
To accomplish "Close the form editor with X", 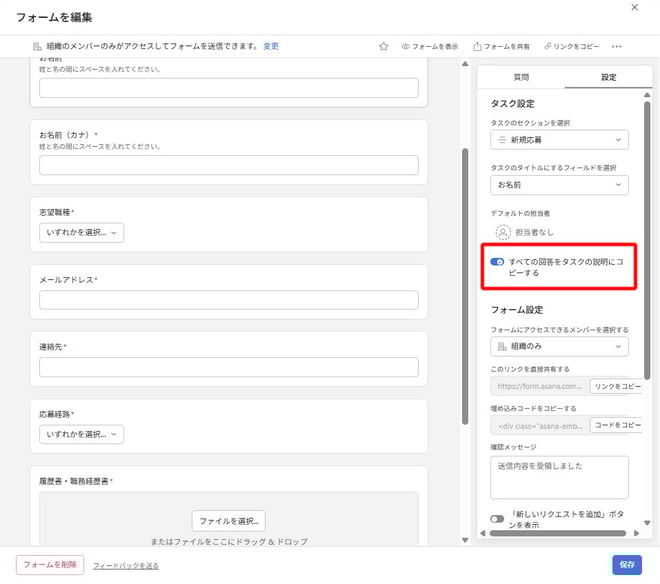I will click(634, 8).
